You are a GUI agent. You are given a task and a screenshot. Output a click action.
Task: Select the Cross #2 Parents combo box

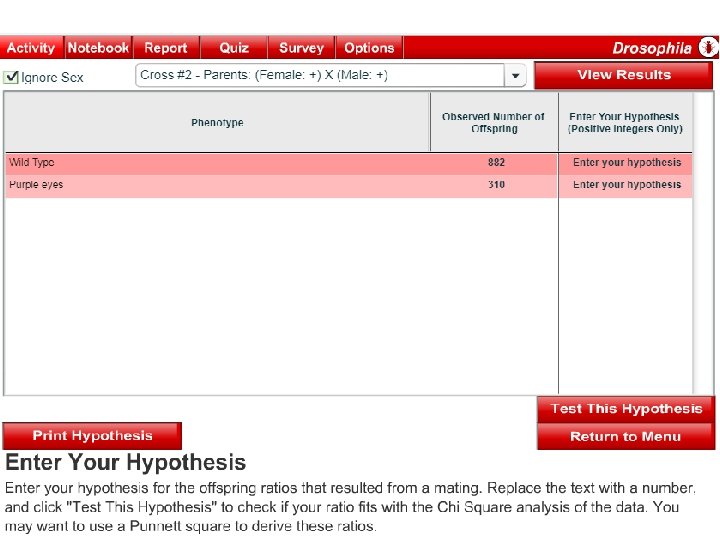pos(331,75)
